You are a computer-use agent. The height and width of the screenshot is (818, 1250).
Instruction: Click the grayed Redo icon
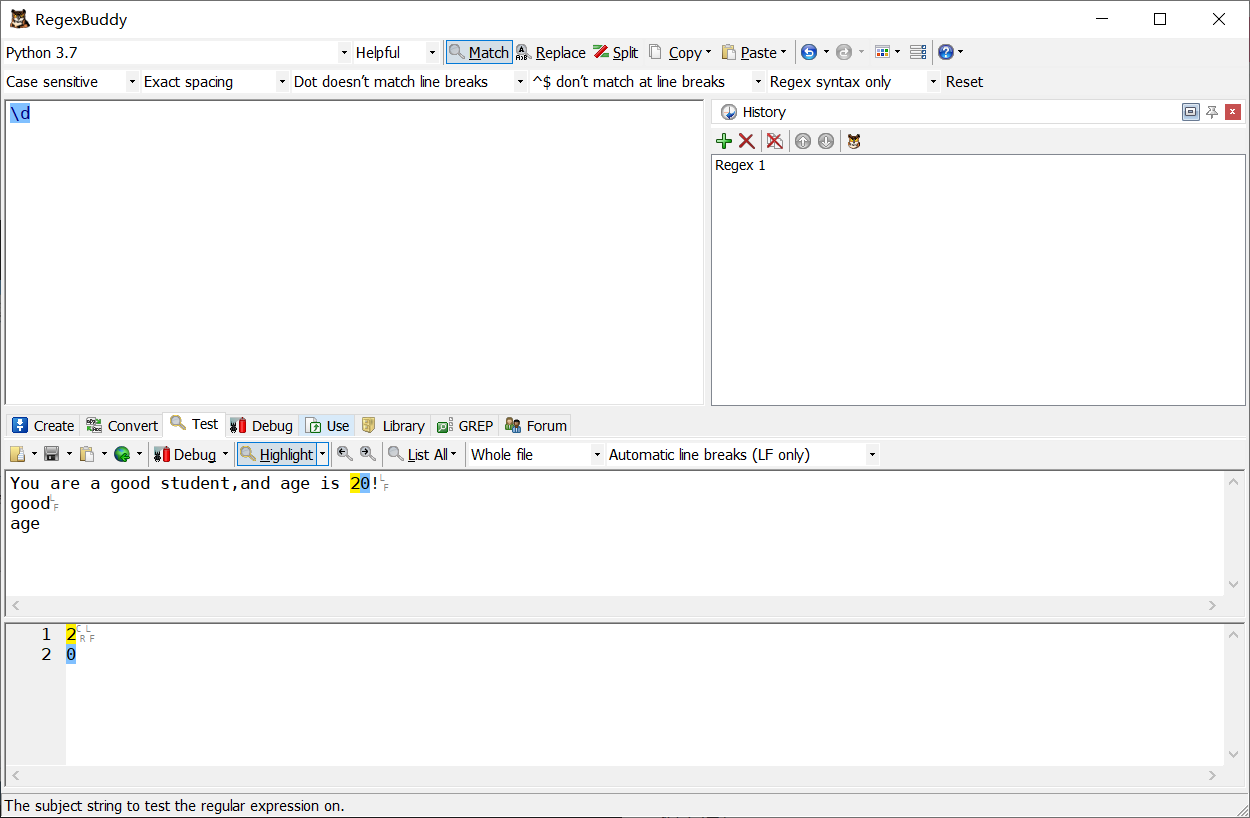click(x=843, y=52)
